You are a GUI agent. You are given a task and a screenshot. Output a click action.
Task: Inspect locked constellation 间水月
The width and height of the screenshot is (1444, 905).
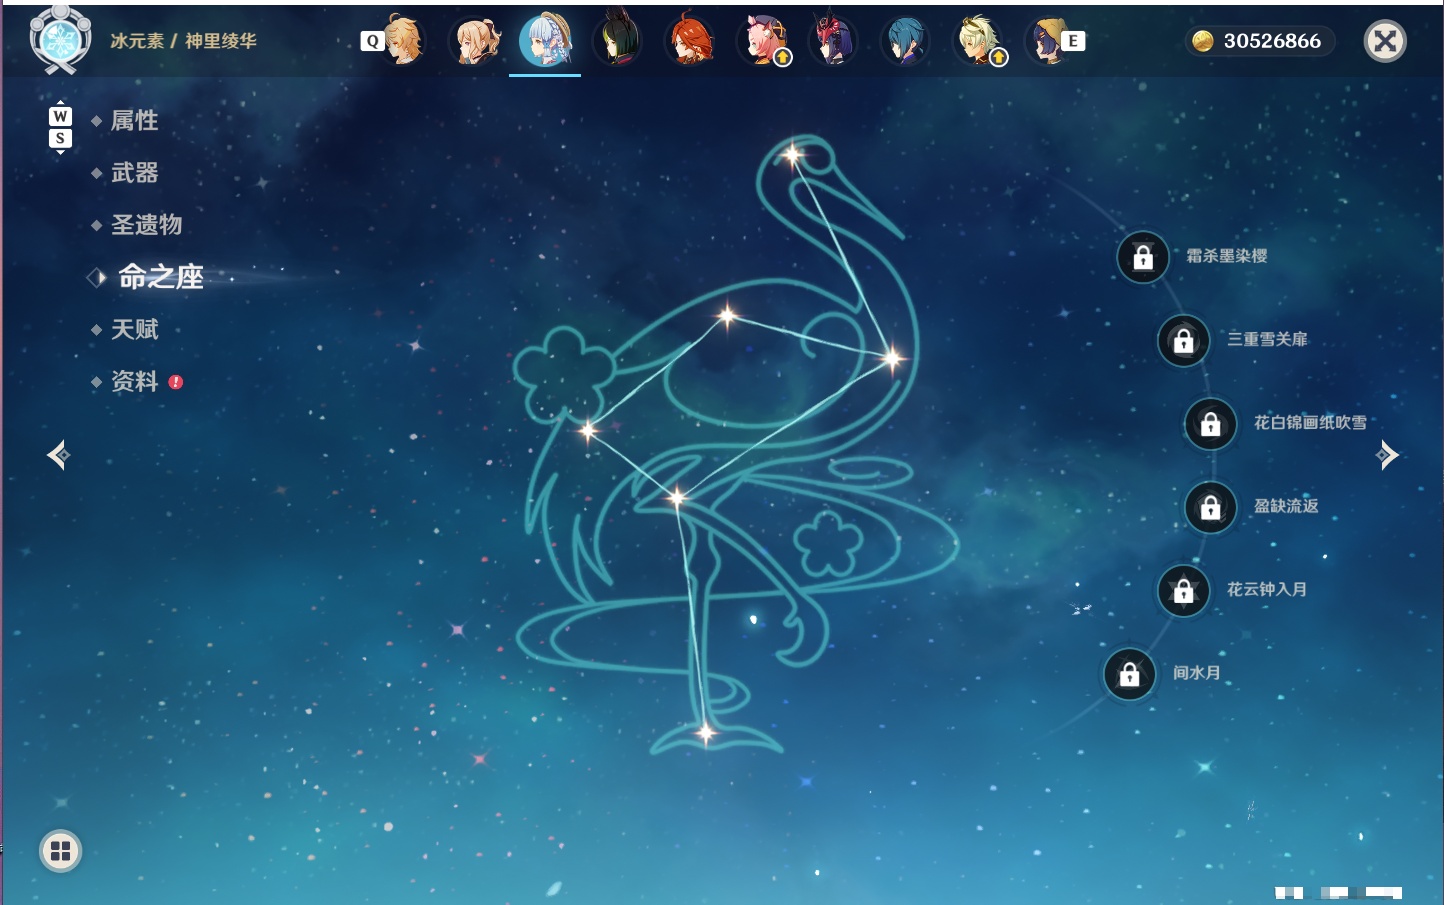point(1130,674)
